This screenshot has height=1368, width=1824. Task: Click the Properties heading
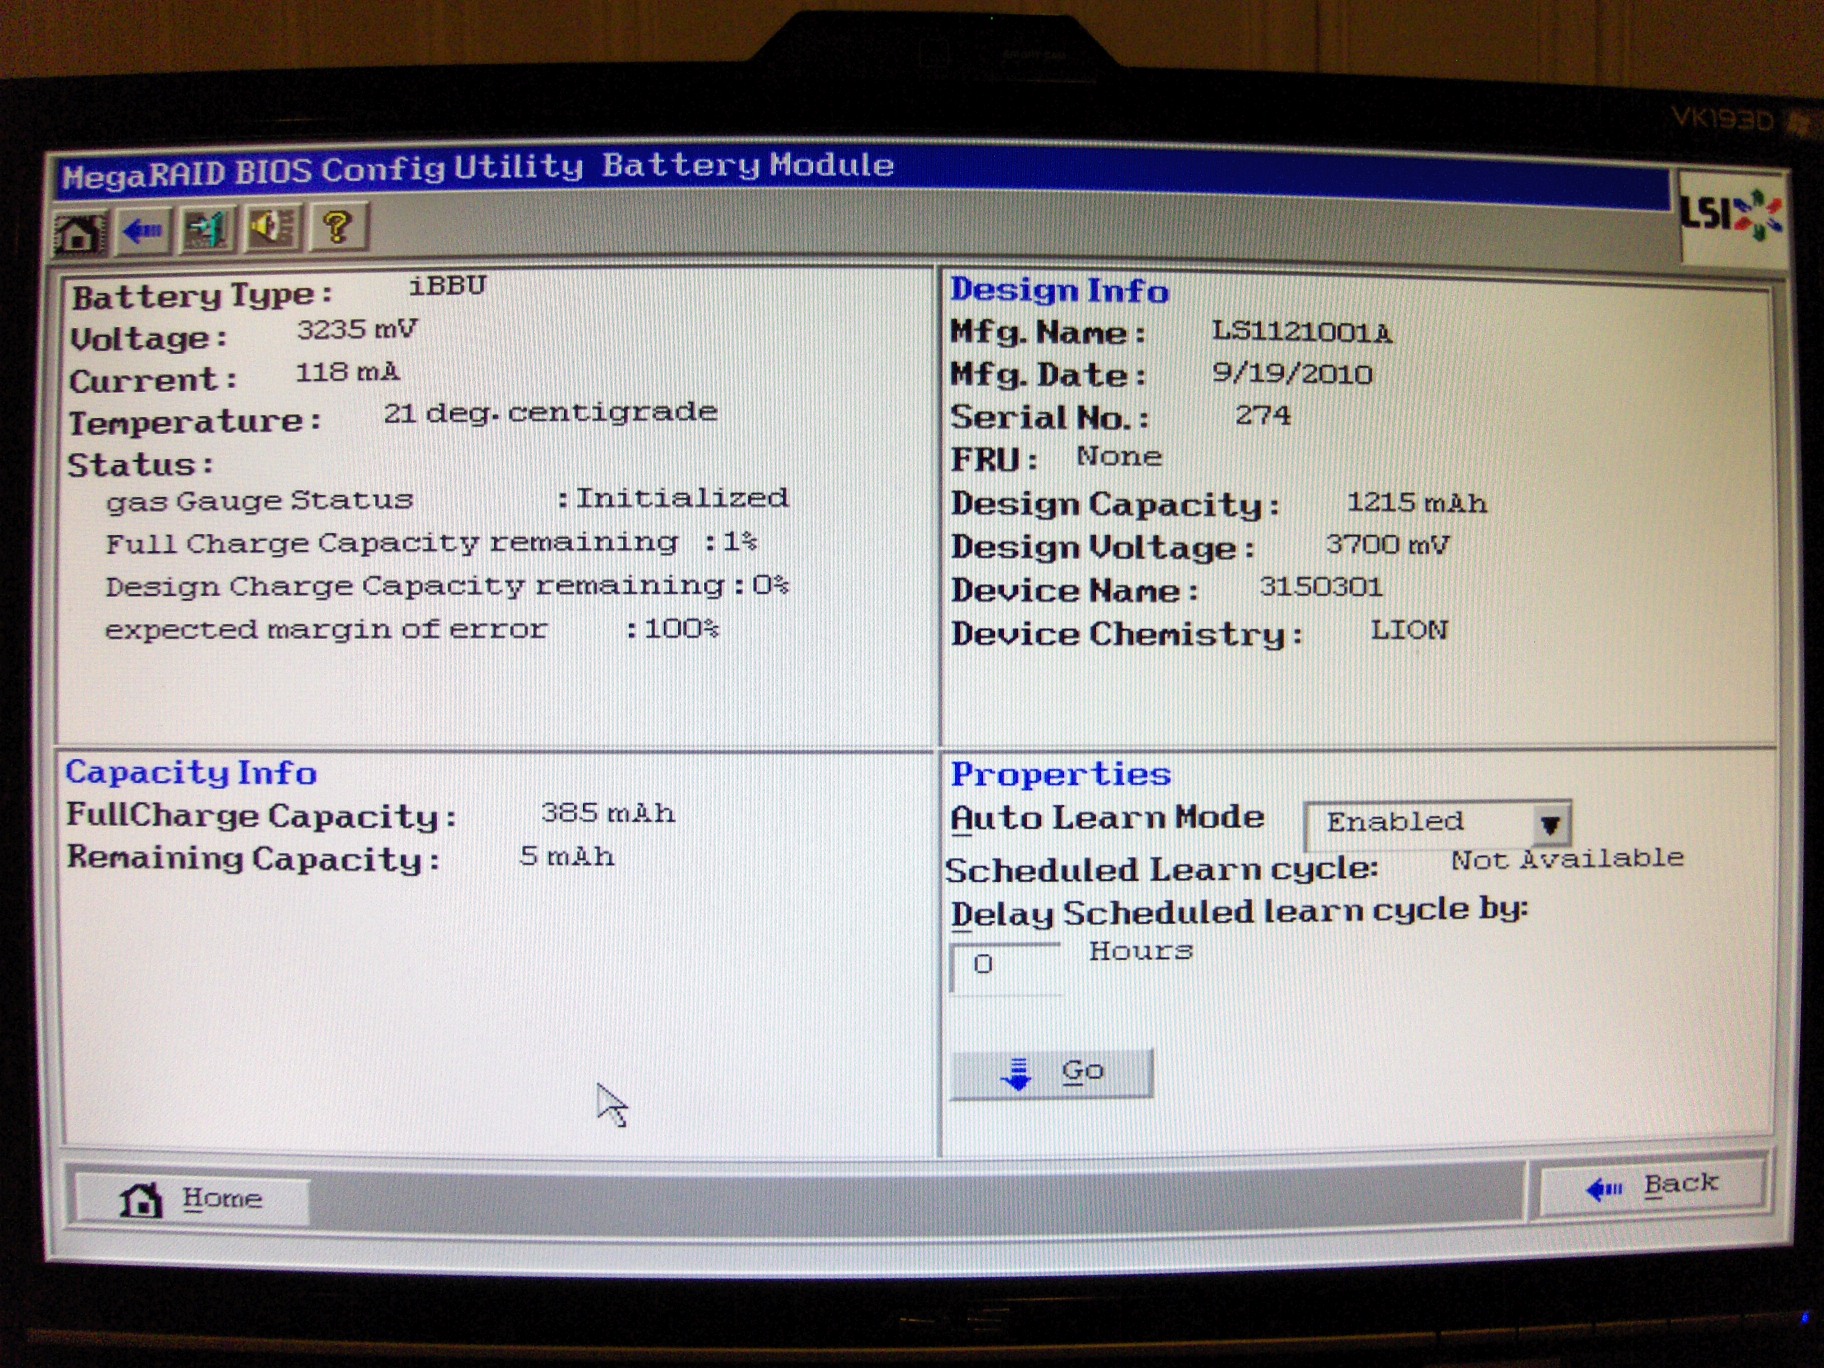[x=1061, y=774]
